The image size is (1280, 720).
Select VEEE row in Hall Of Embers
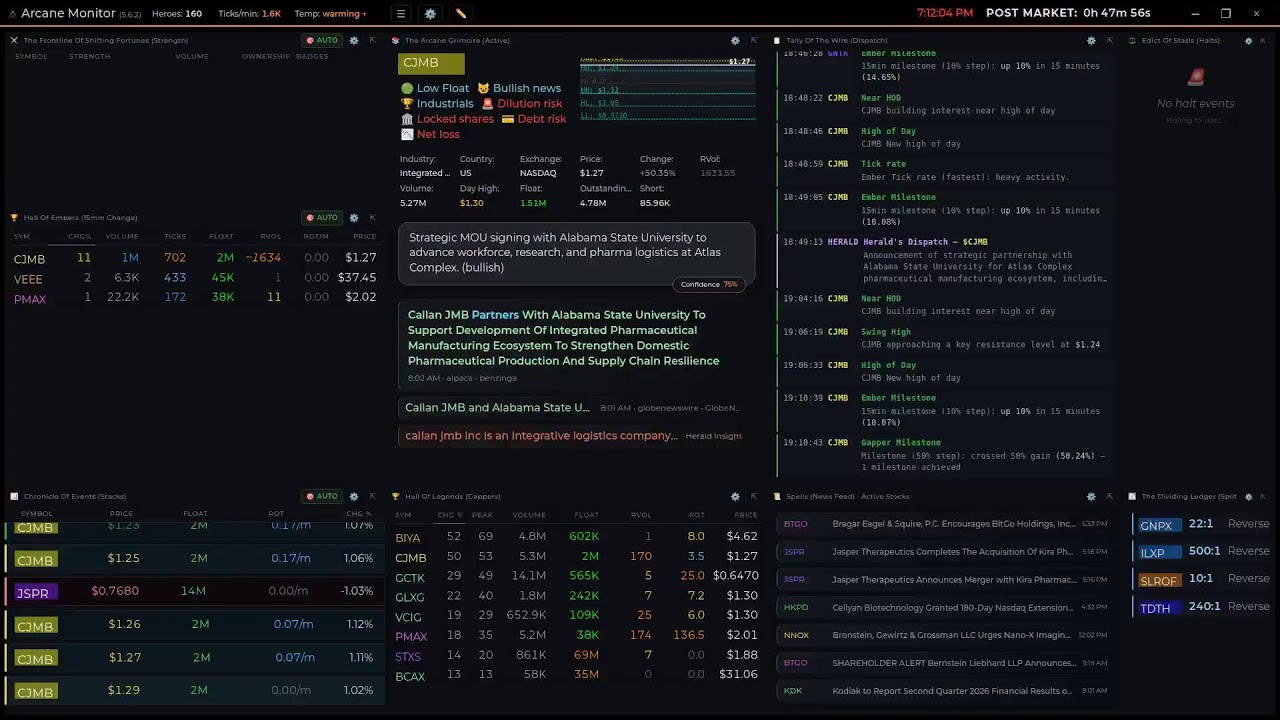(x=195, y=278)
